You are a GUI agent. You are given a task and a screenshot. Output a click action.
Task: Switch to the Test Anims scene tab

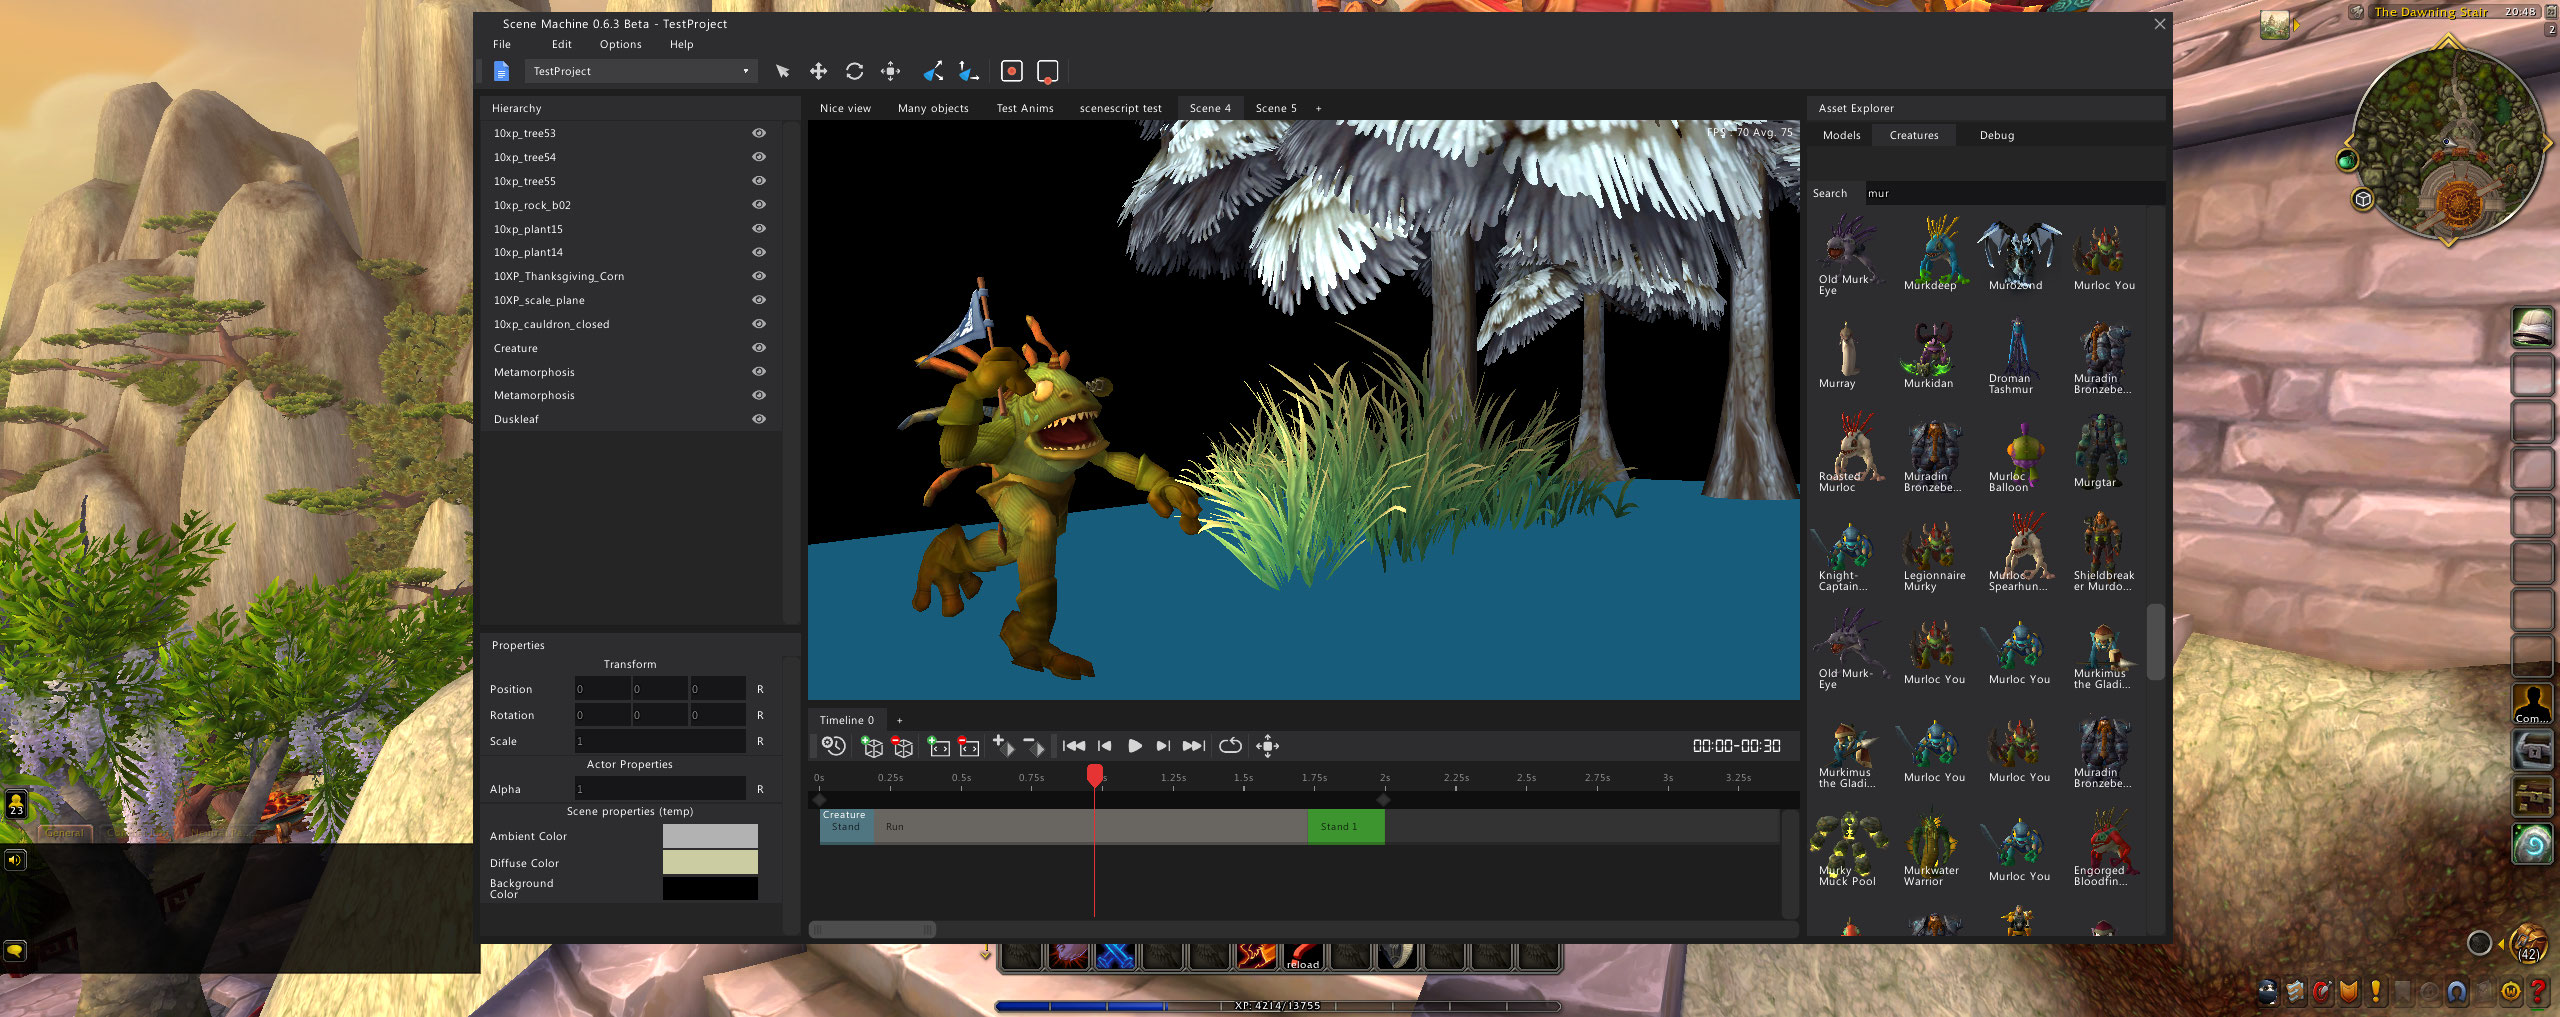[1025, 108]
